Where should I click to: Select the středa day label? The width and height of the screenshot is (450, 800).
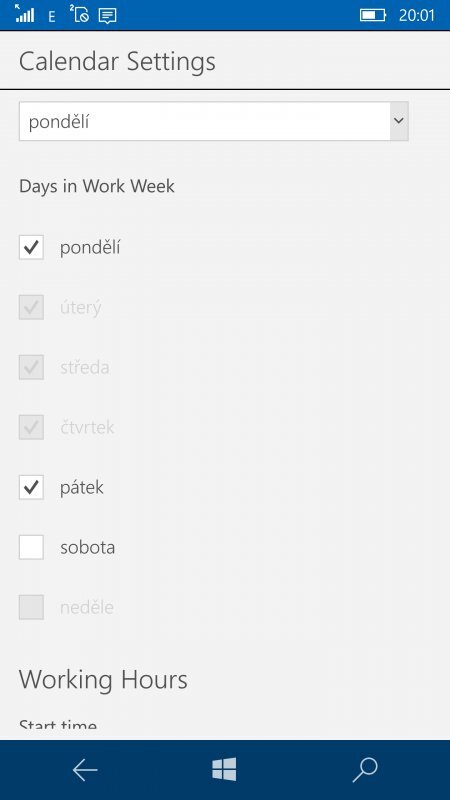(x=85, y=368)
